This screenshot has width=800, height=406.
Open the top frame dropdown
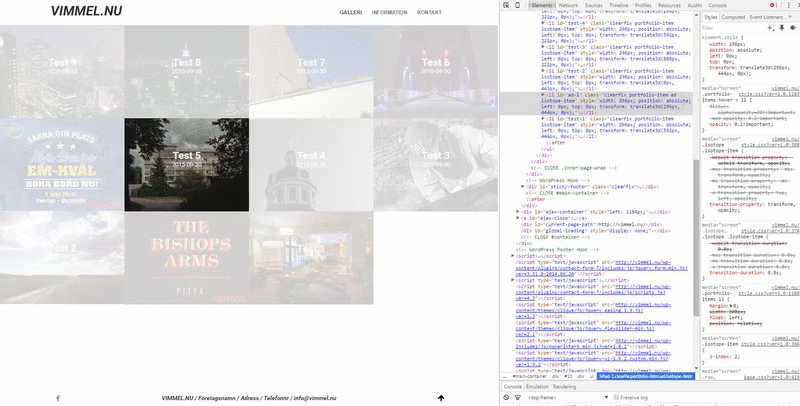[x=568, y=397]
